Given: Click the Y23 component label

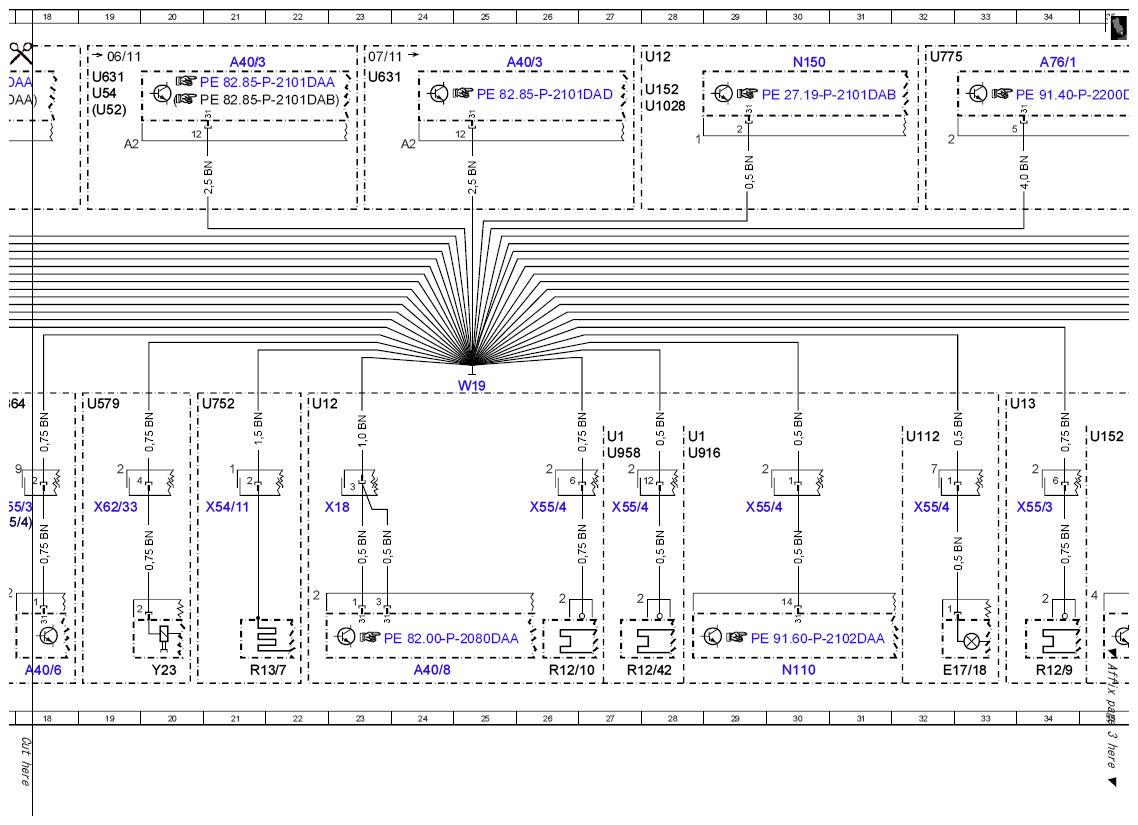Looking at the screenshot, I should click(x=164, y=670).
